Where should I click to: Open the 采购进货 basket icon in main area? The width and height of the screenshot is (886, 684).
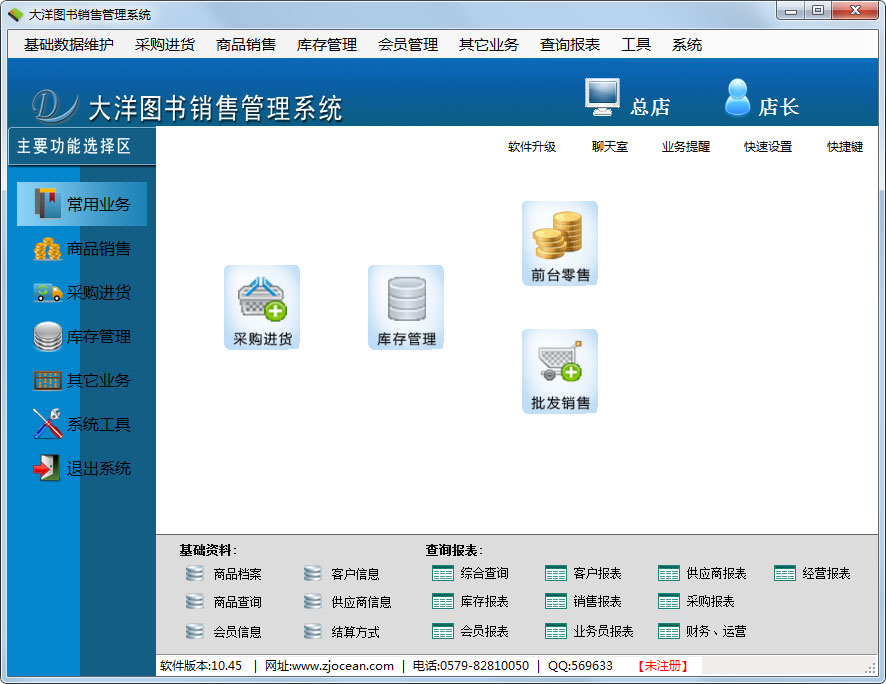point(262,307)
